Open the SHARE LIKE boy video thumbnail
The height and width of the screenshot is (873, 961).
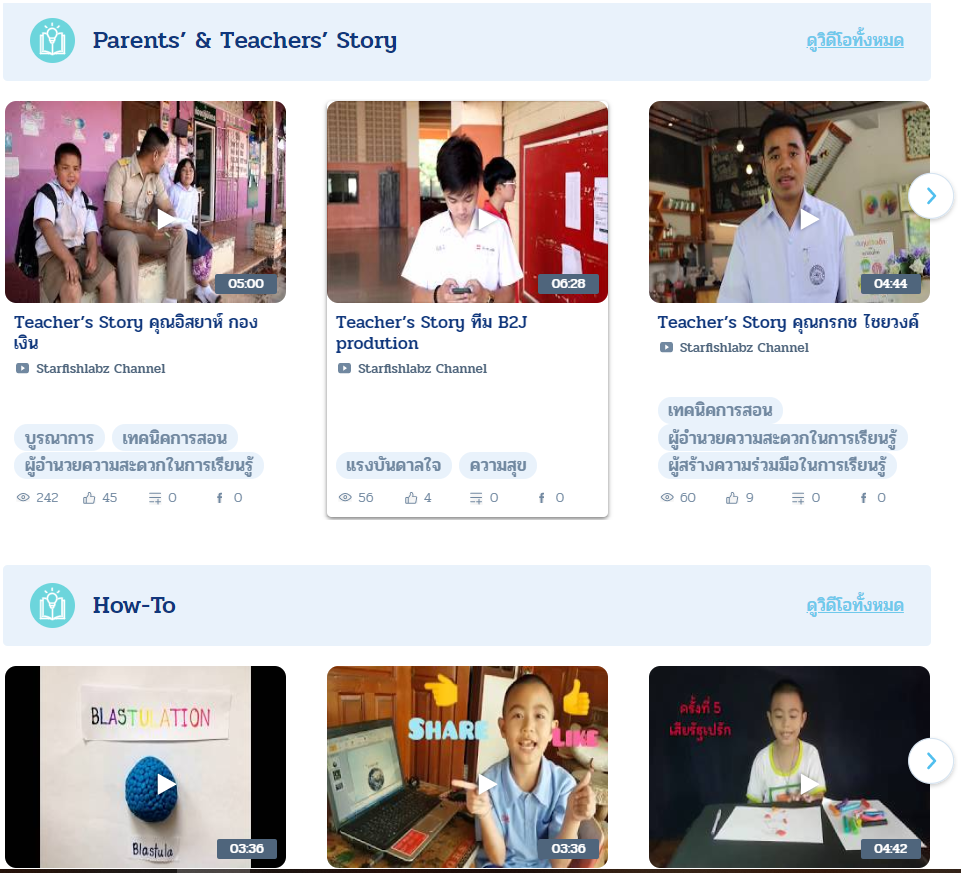[x=467, y=766]
